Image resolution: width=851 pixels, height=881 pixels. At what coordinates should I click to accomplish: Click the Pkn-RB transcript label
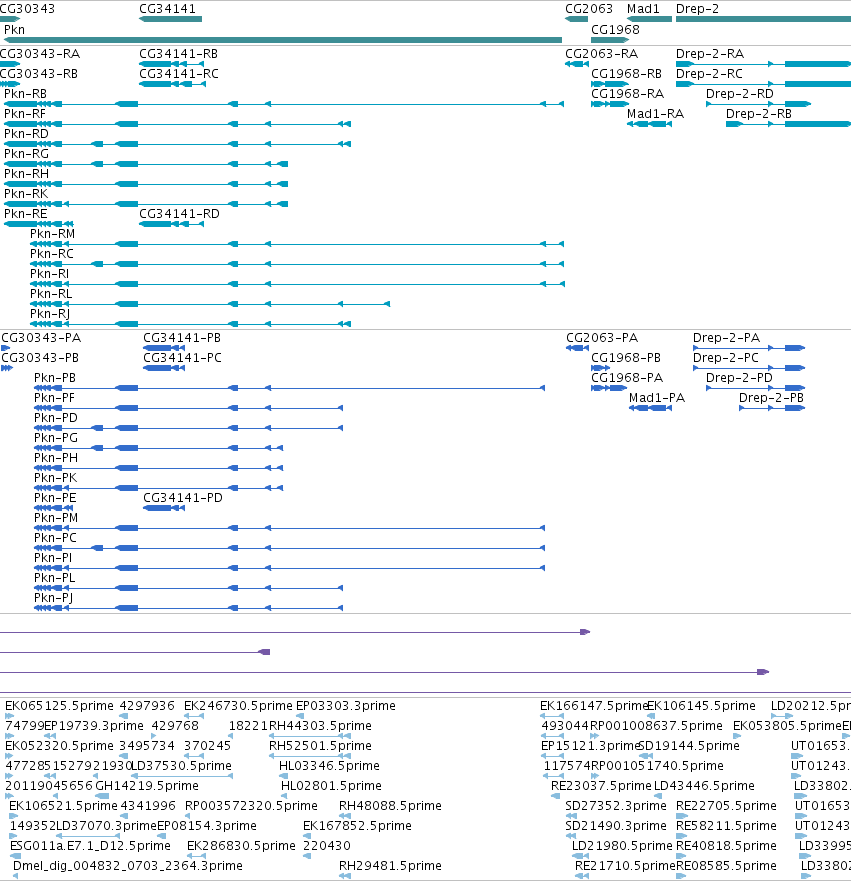tap(25, 93)
